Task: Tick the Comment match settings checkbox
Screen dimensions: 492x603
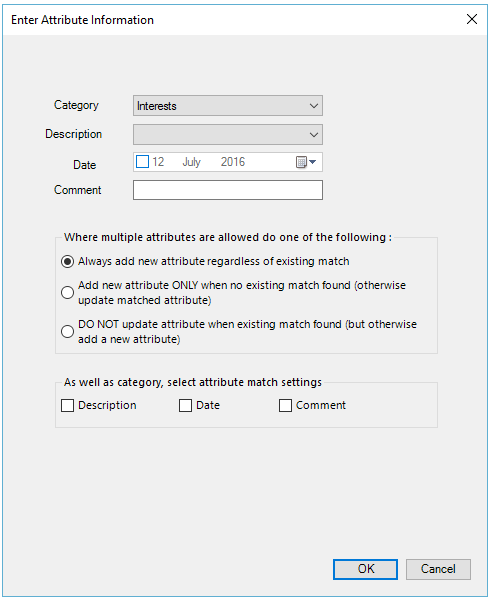Action: click(285, 405)
